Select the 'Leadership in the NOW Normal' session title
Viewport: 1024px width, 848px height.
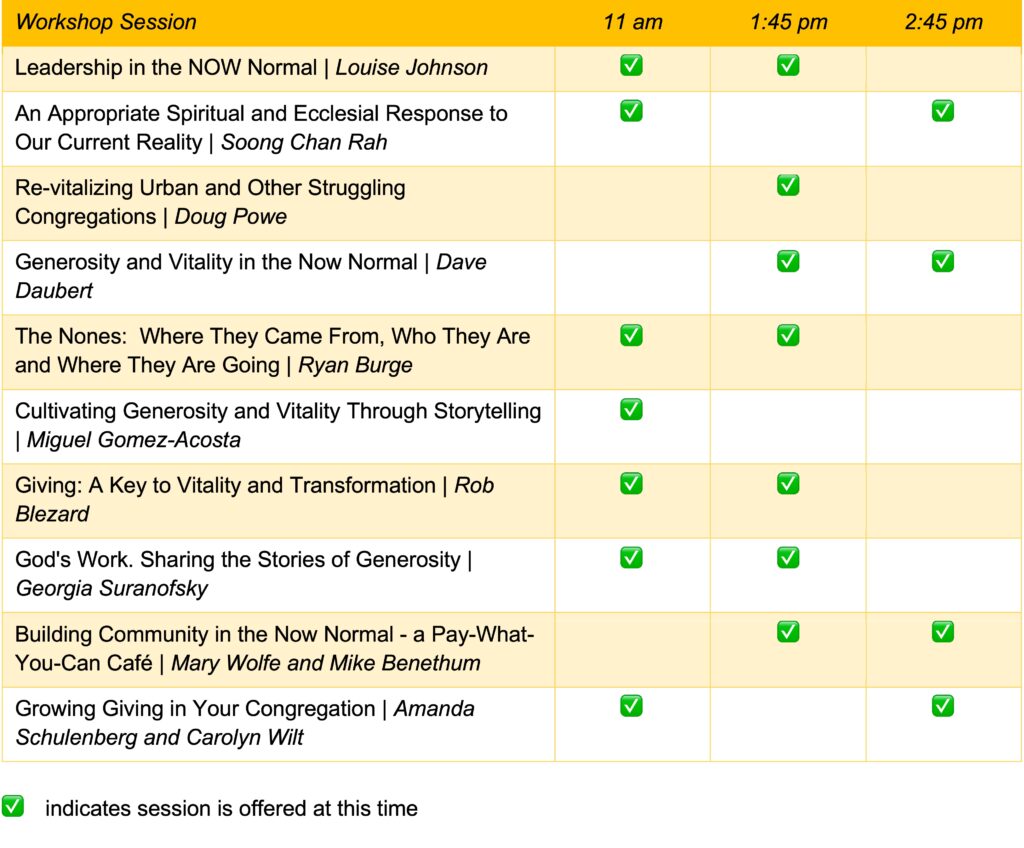coord(166,67)
